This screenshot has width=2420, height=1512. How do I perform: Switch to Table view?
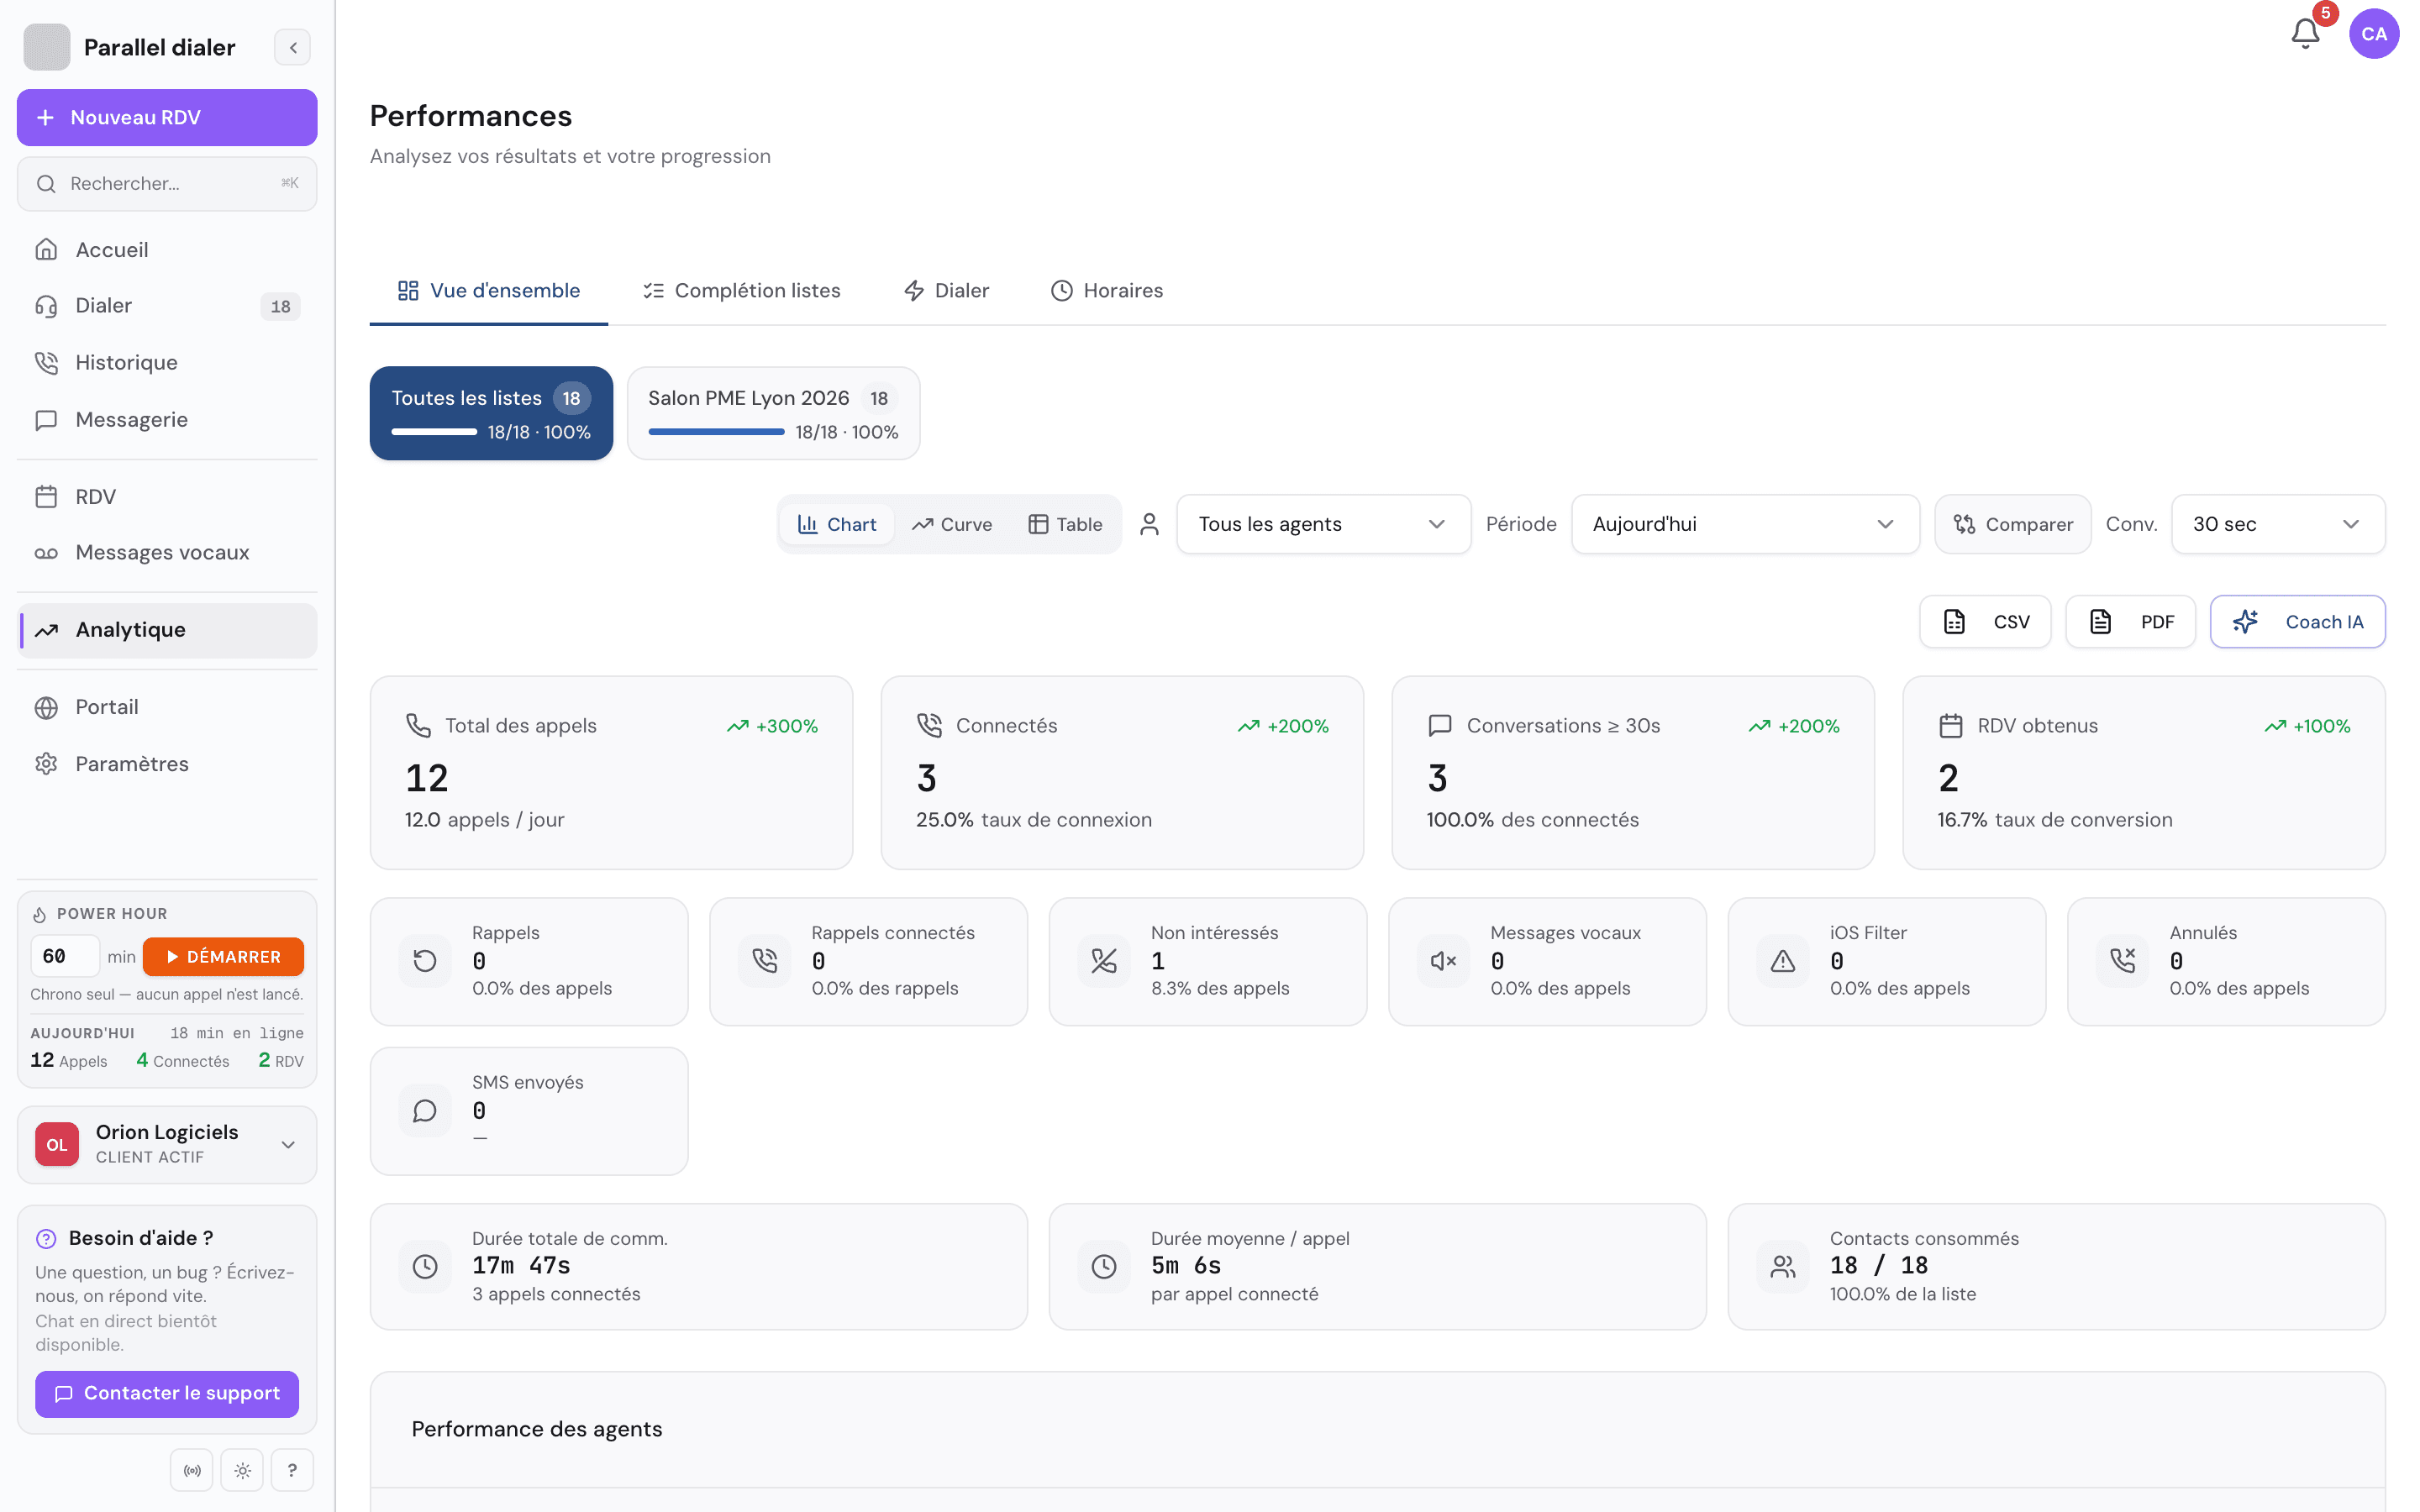click(1065, 524)
